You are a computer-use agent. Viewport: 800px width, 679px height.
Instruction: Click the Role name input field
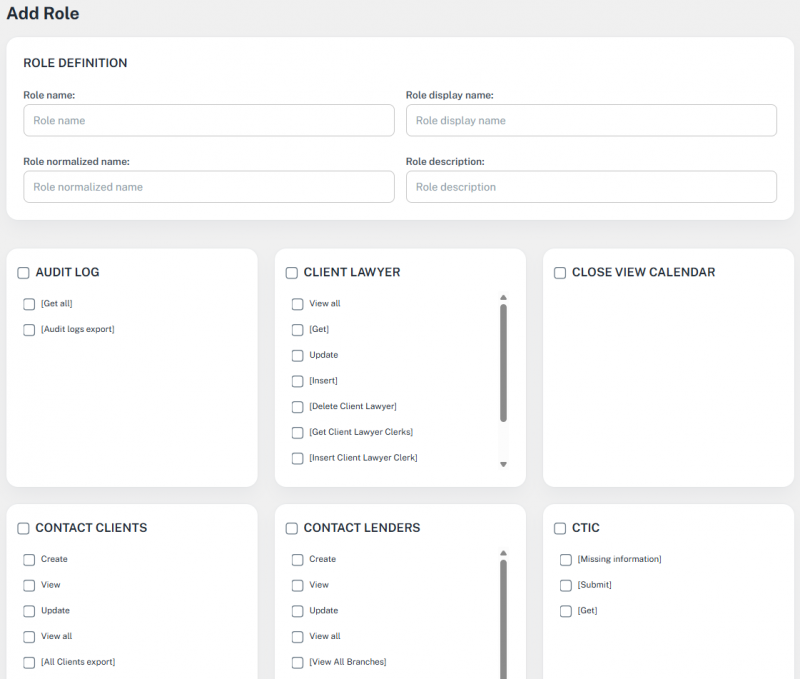pos(208,120)
